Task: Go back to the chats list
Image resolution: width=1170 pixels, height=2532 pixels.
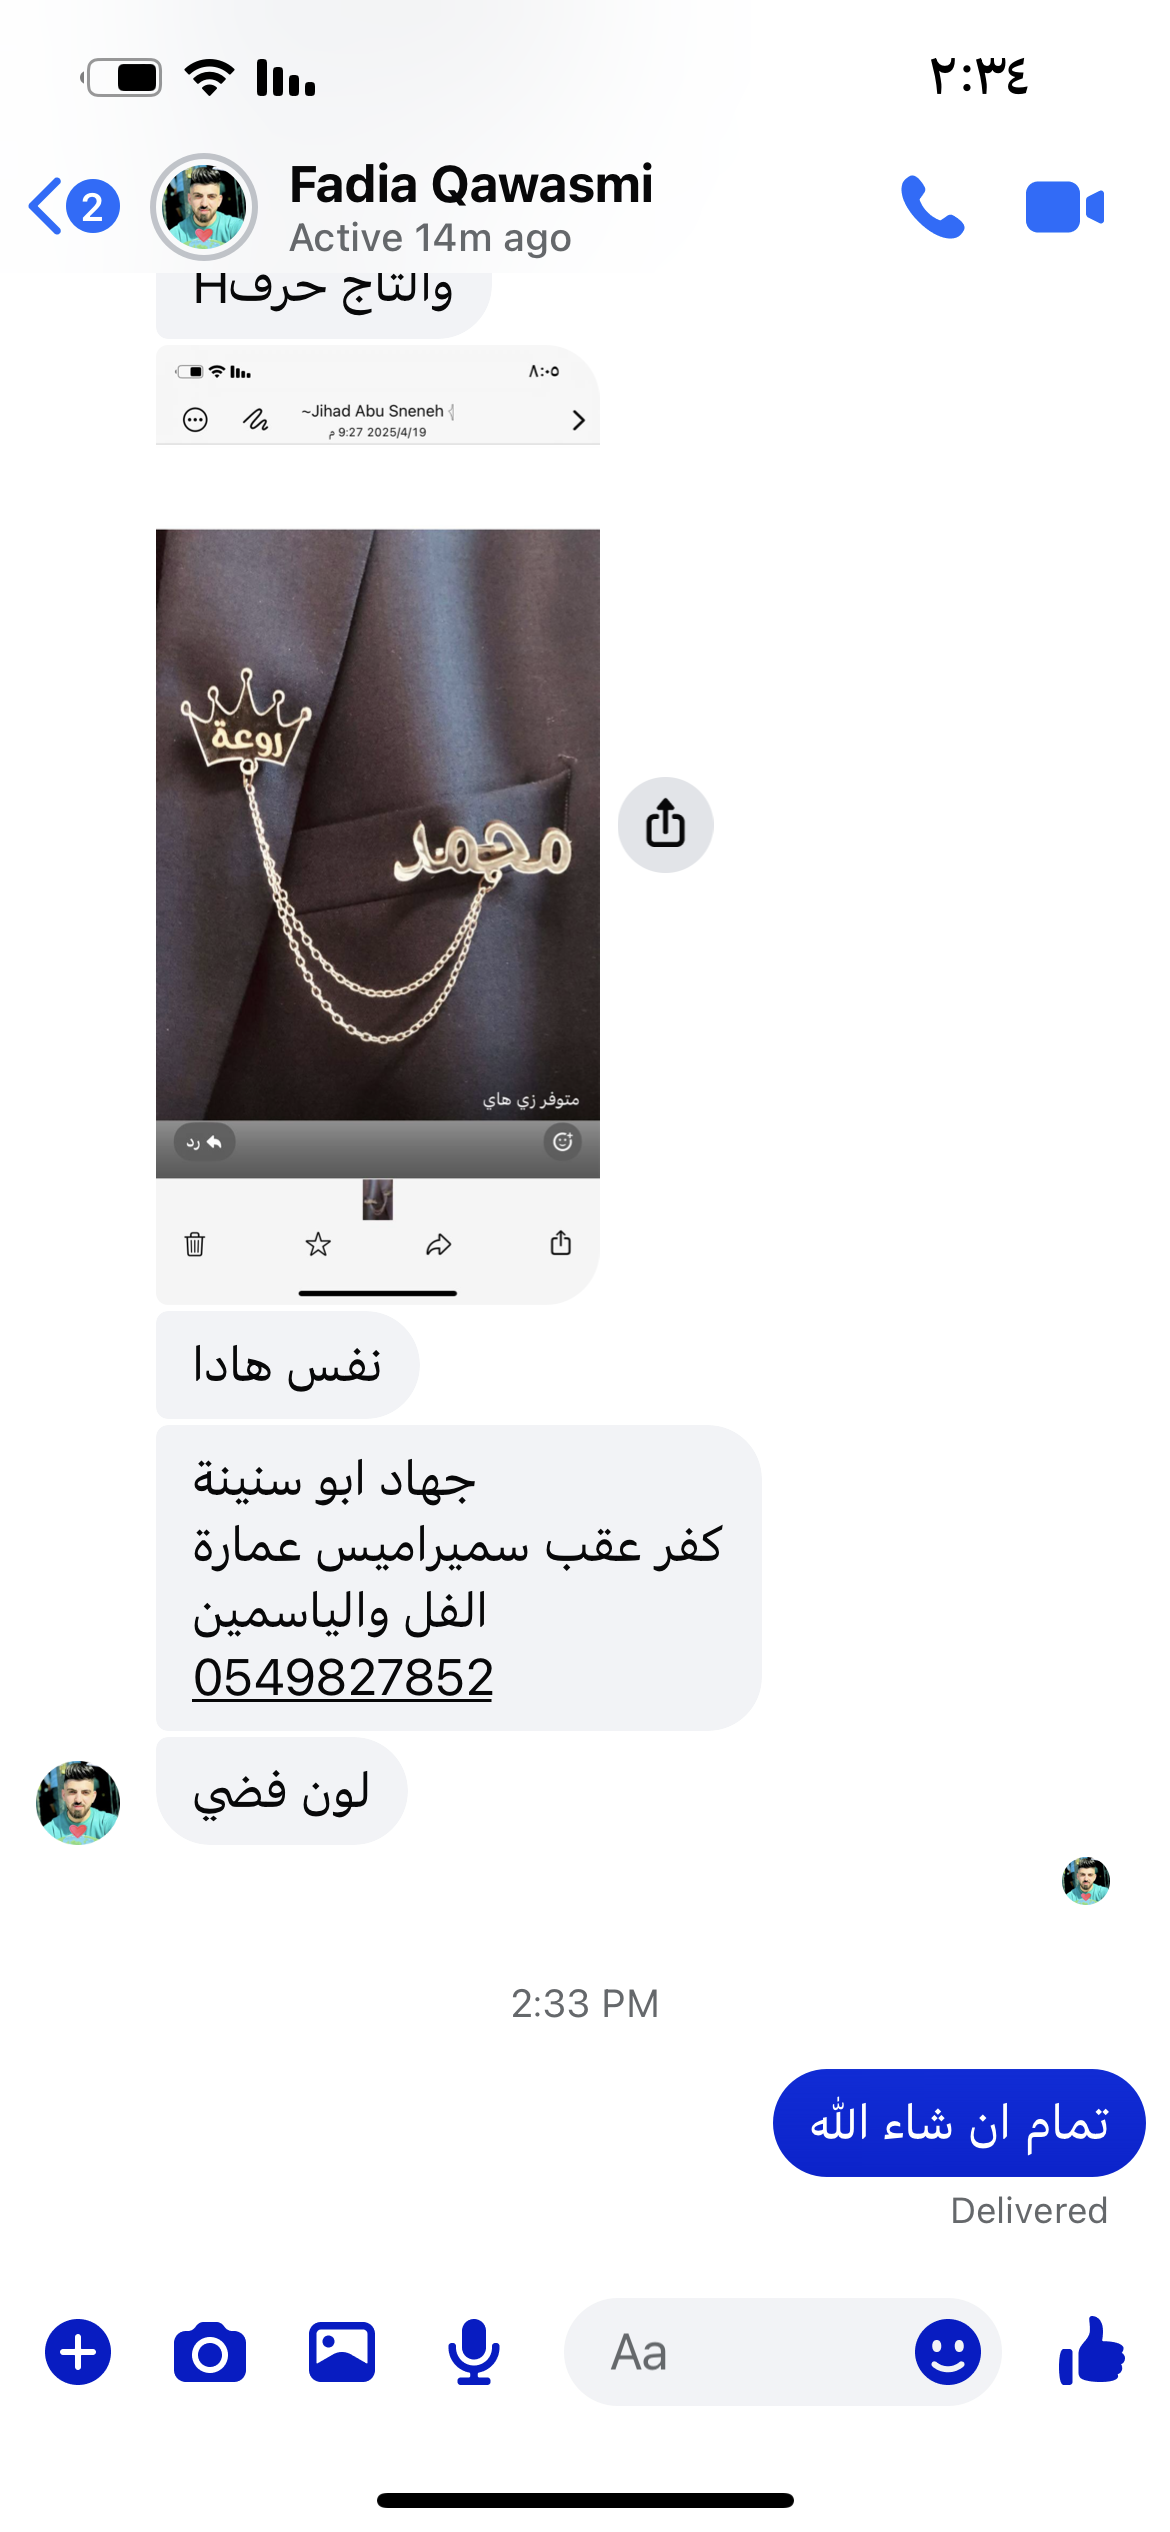Action: [74, 206]
